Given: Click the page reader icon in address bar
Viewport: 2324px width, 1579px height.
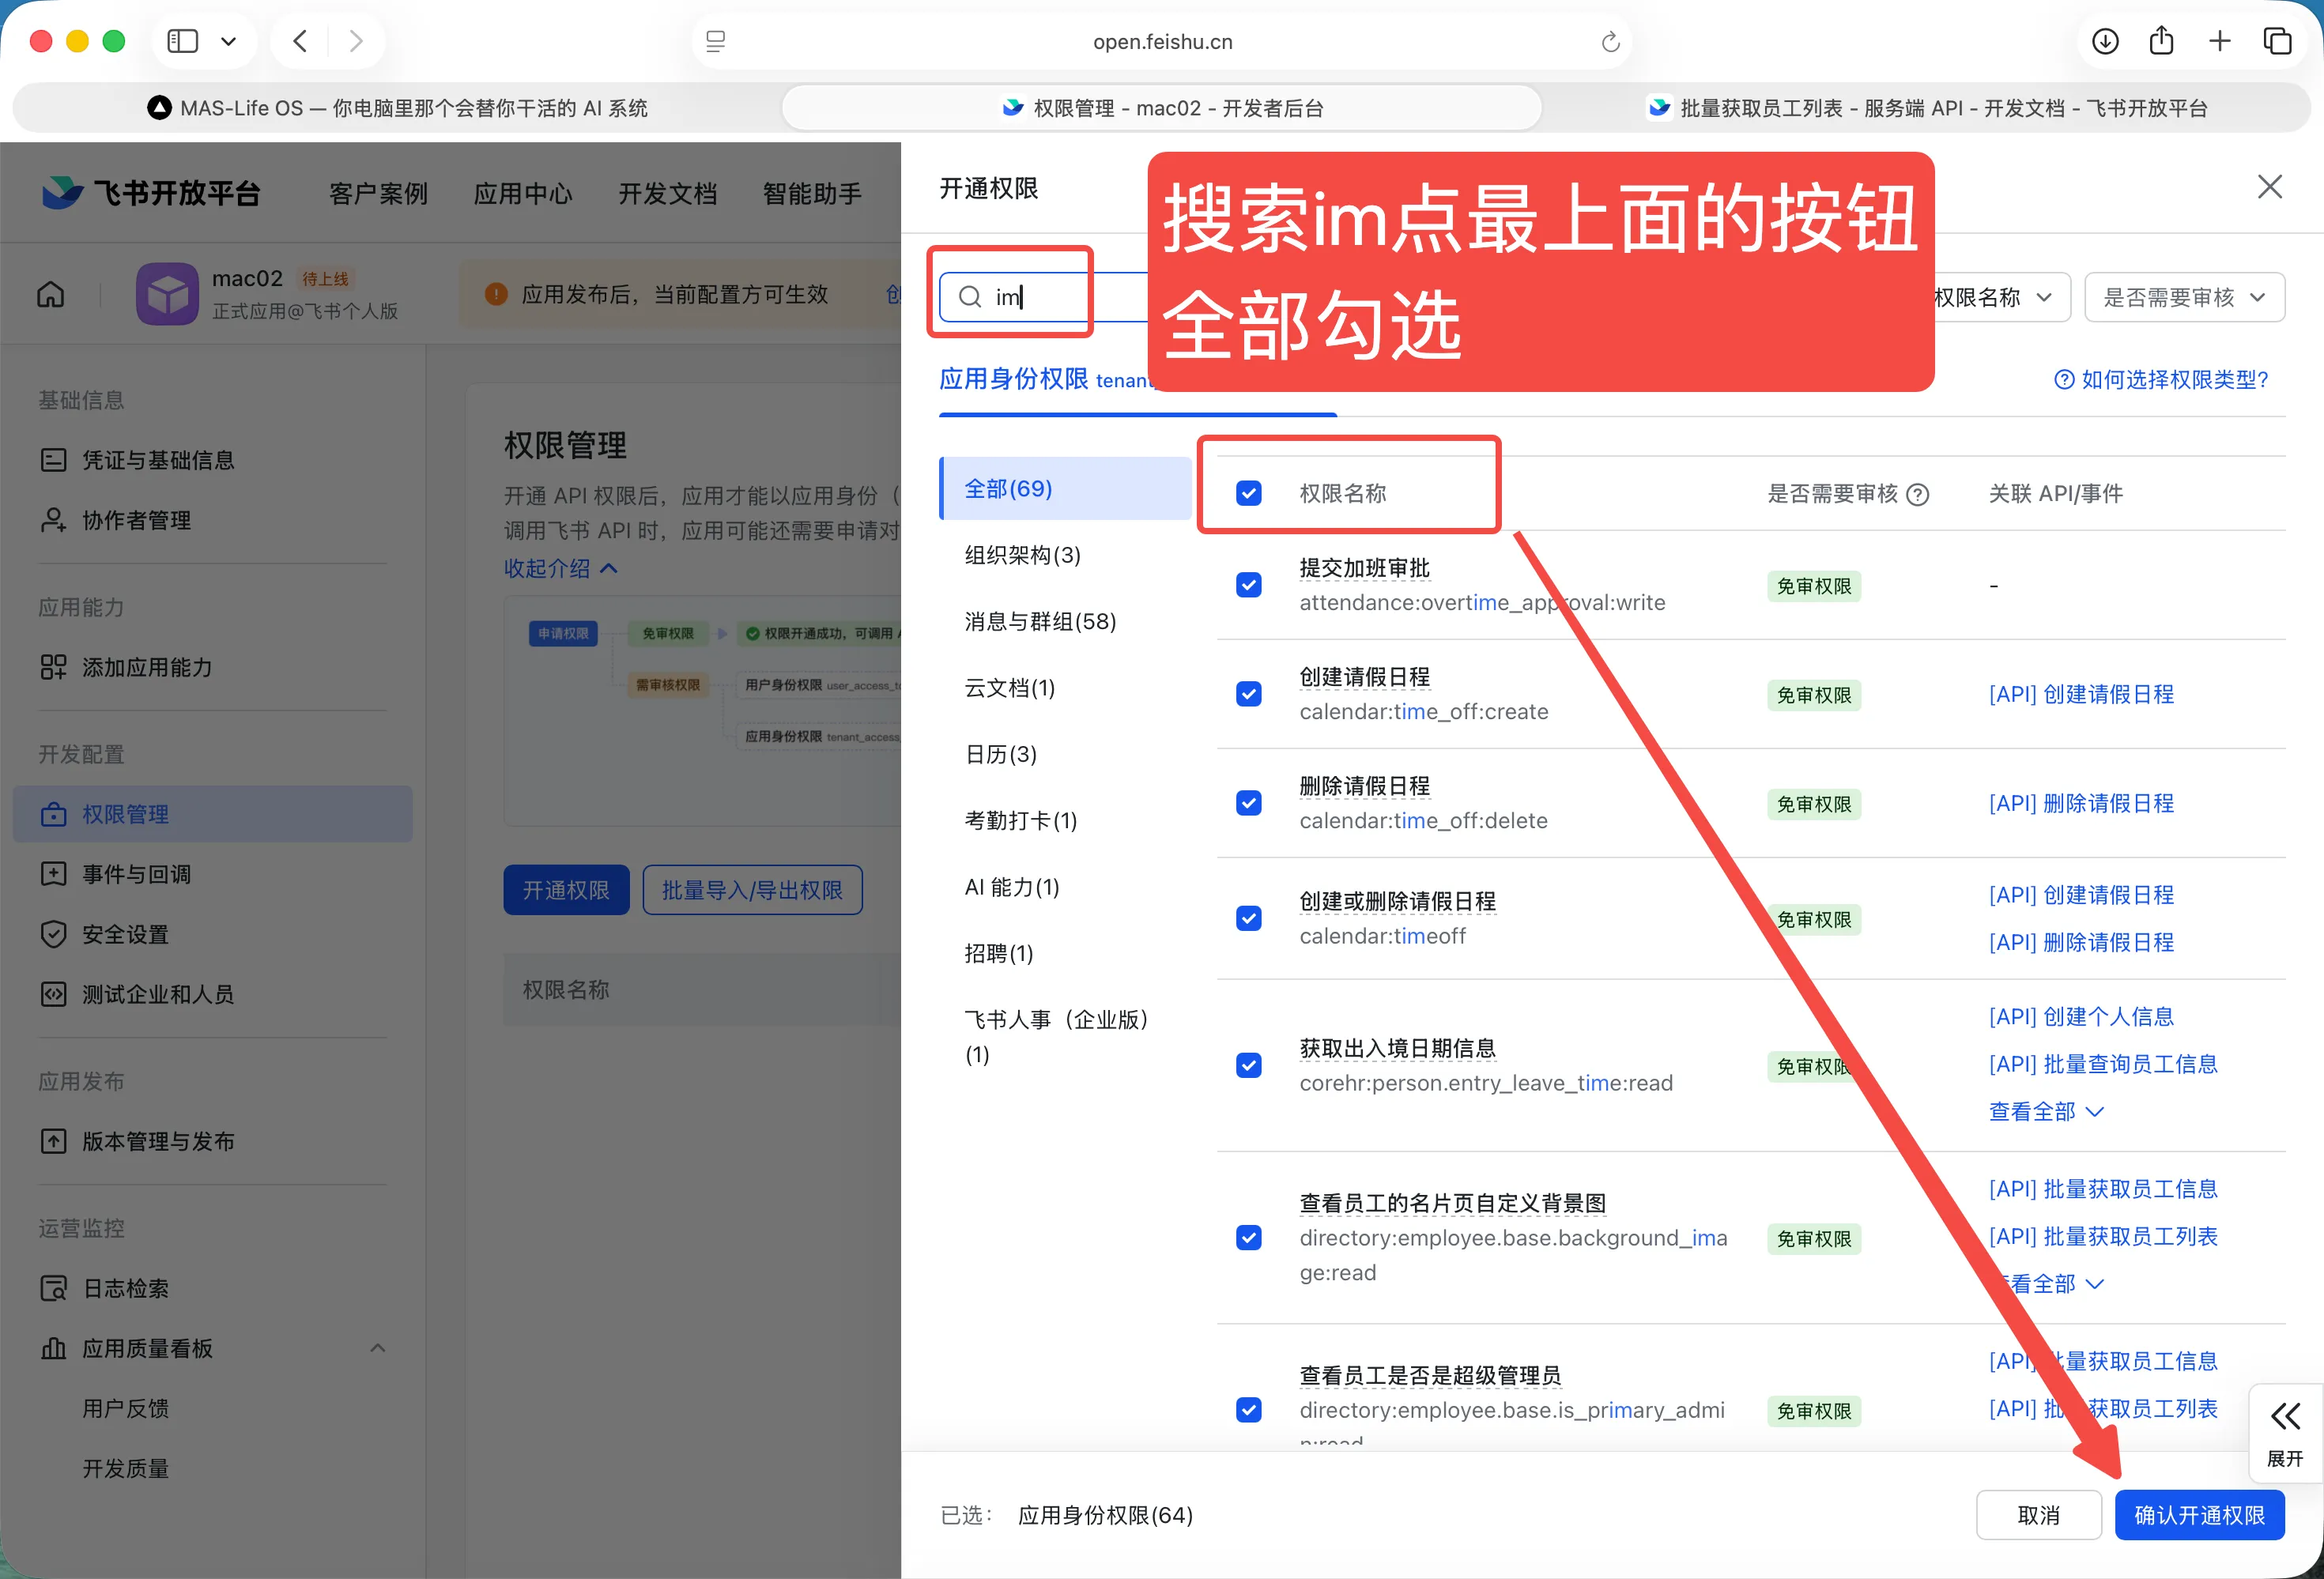Looking at the screenshot, I should [x=715, y=42].
